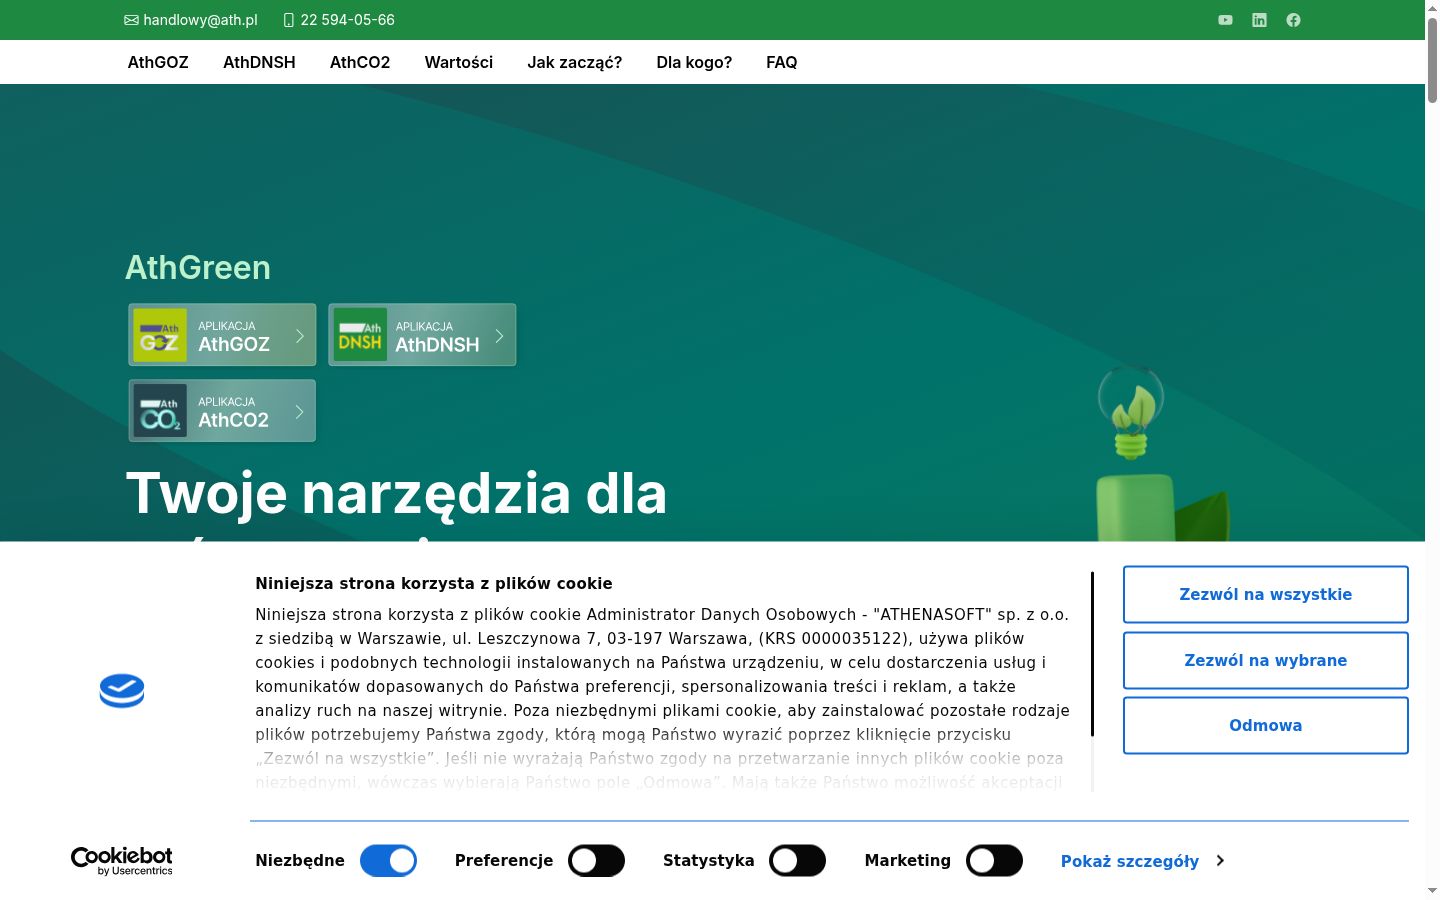
Task: Open the LinkedIn social icon
Action: [x=1259, y=20]
